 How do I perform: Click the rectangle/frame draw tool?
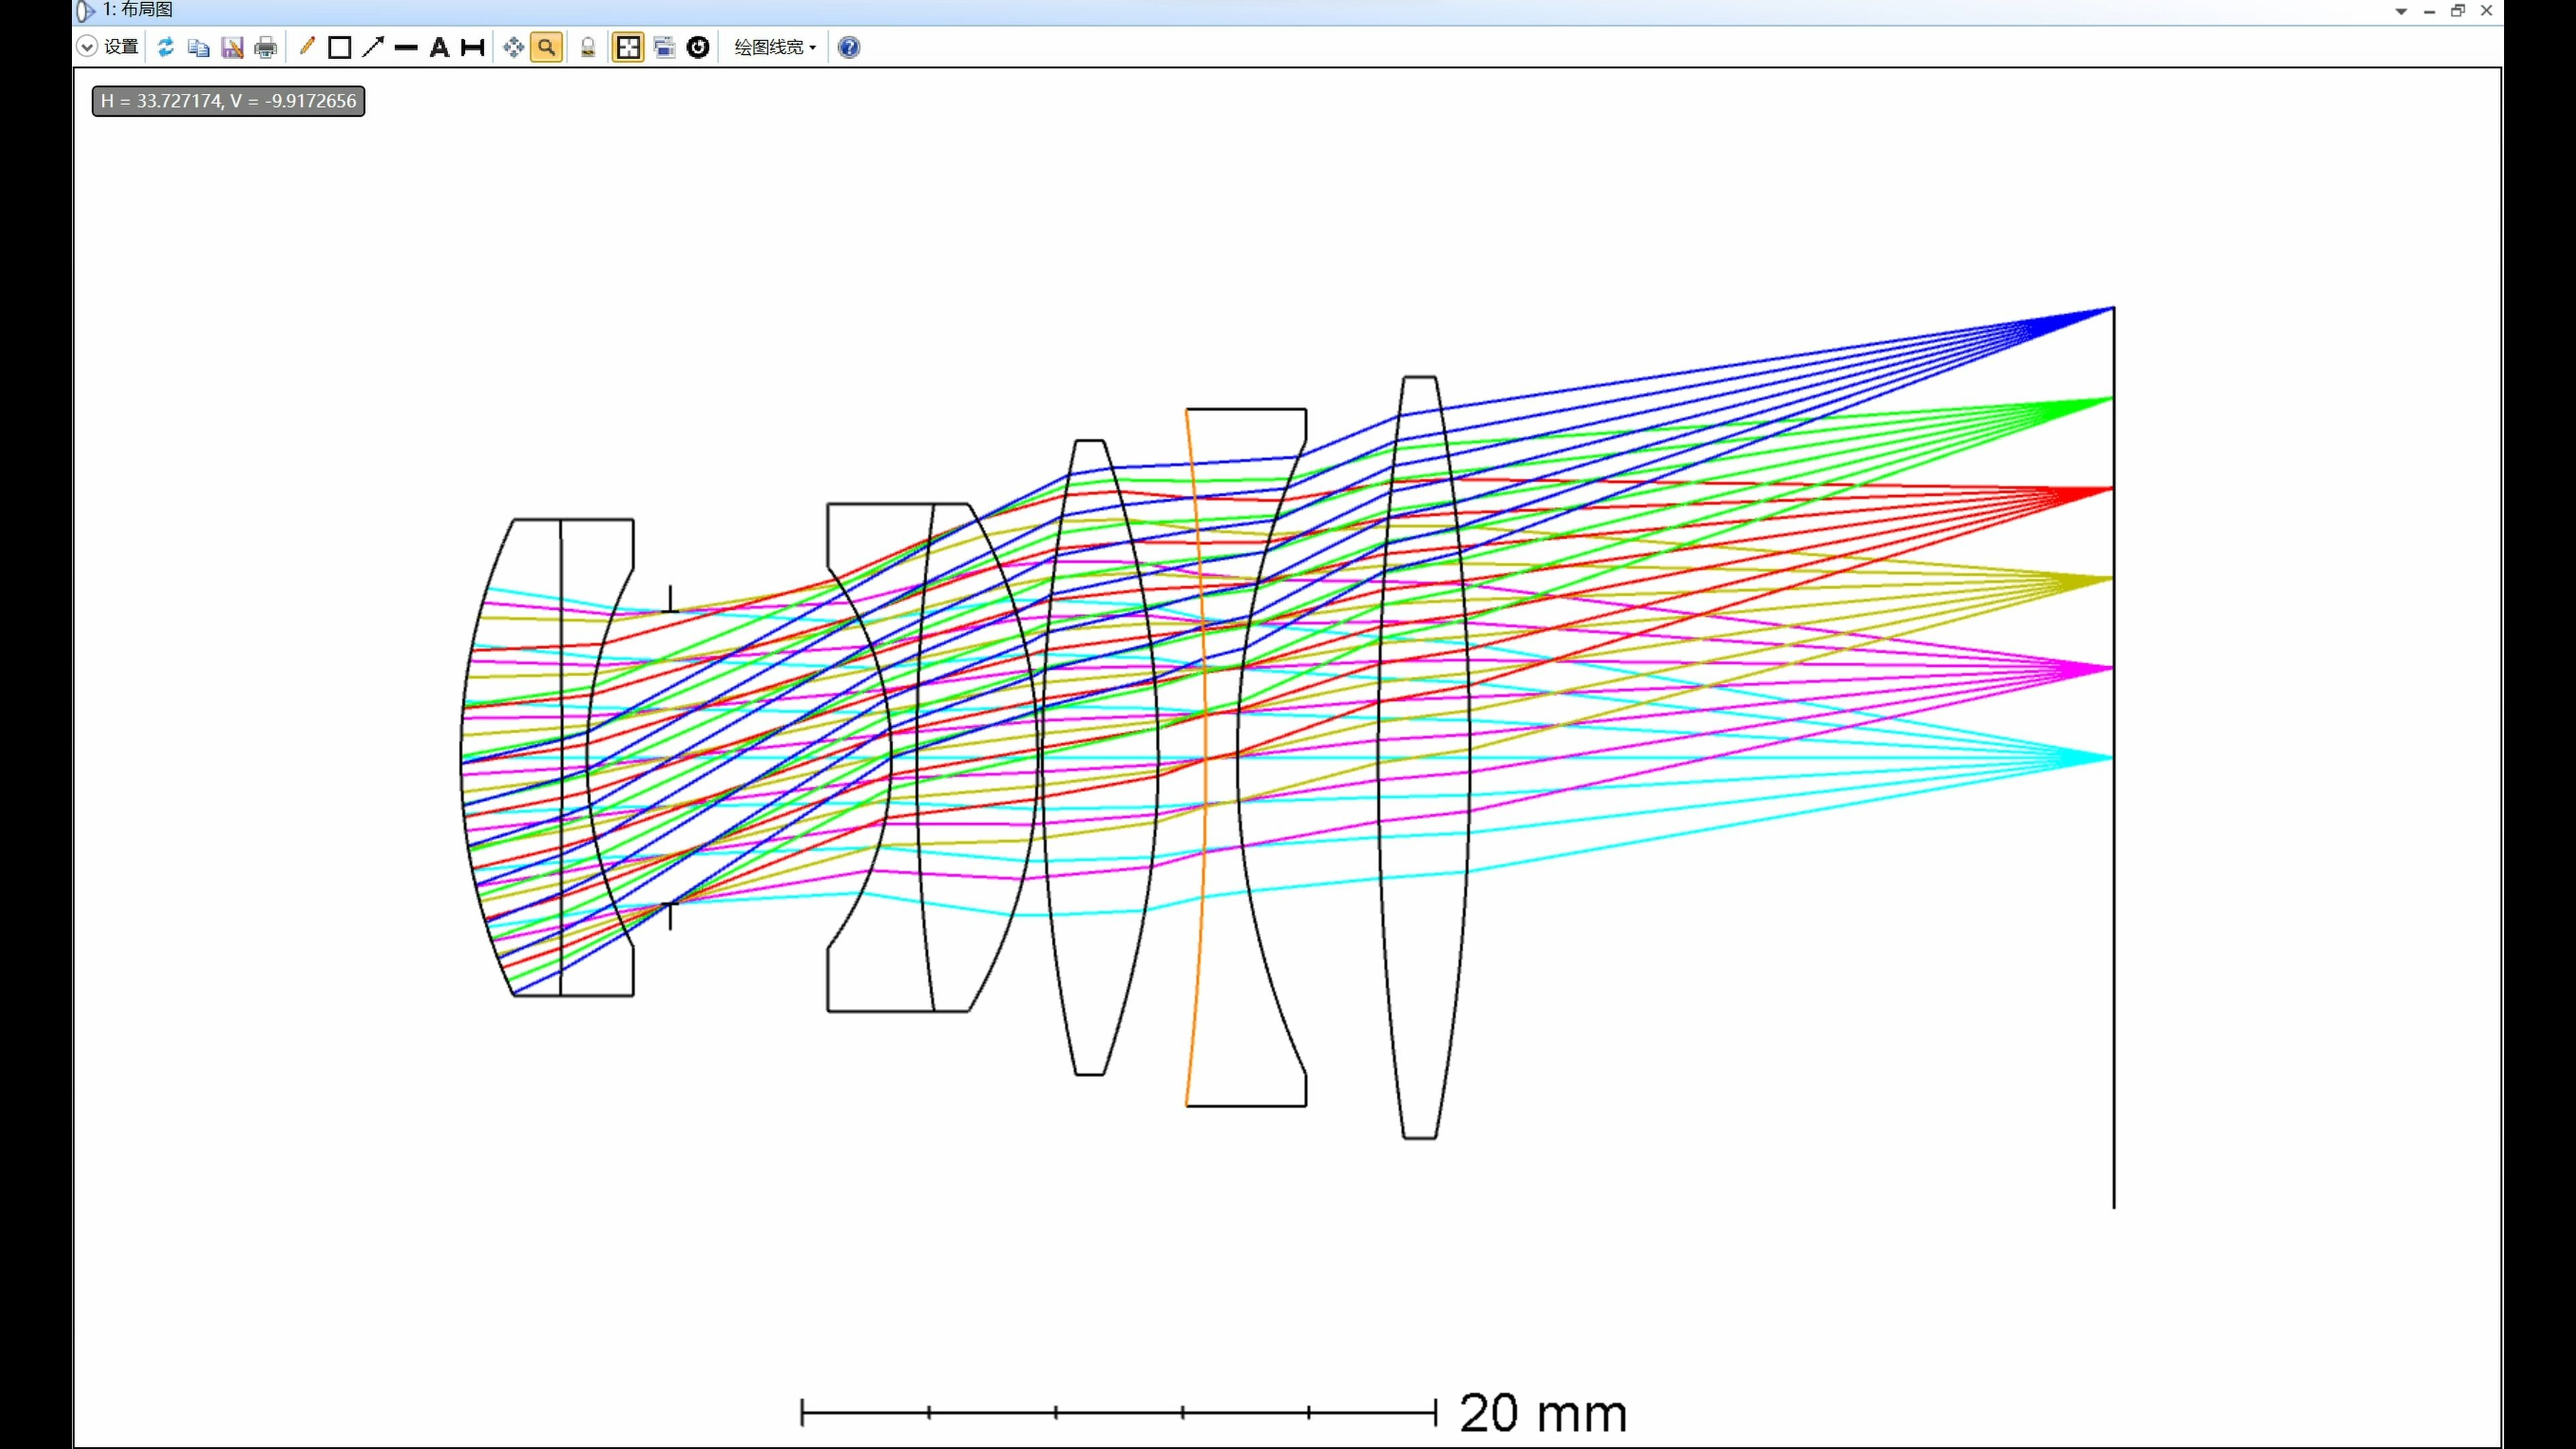[x=338, y=48]
